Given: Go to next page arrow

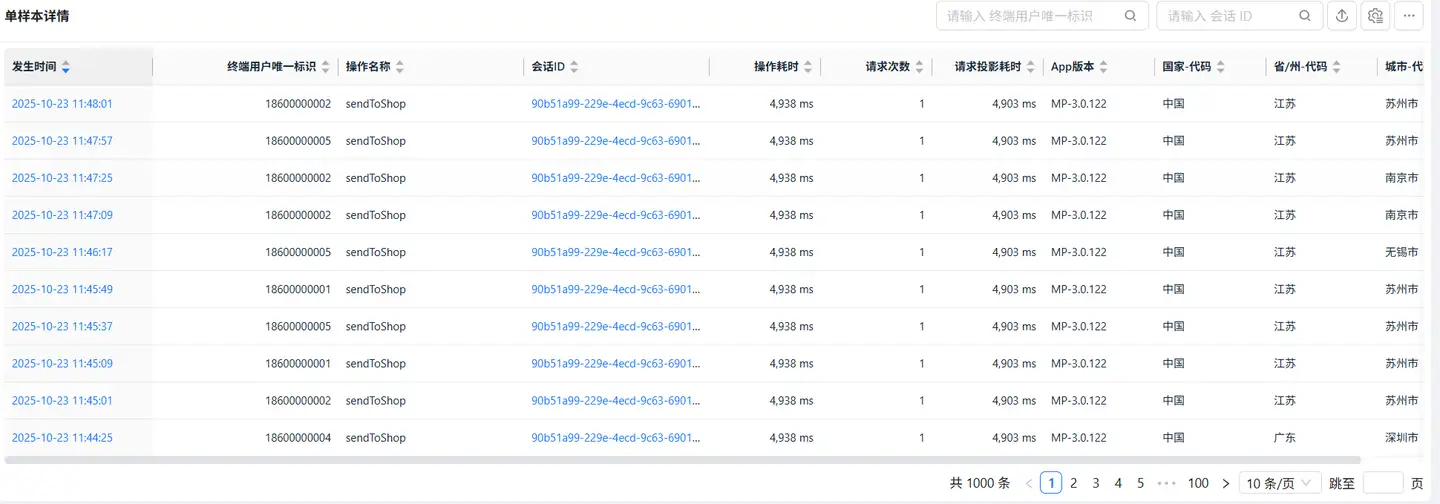Looking at the screenshot, I should tap(1226, 483).
